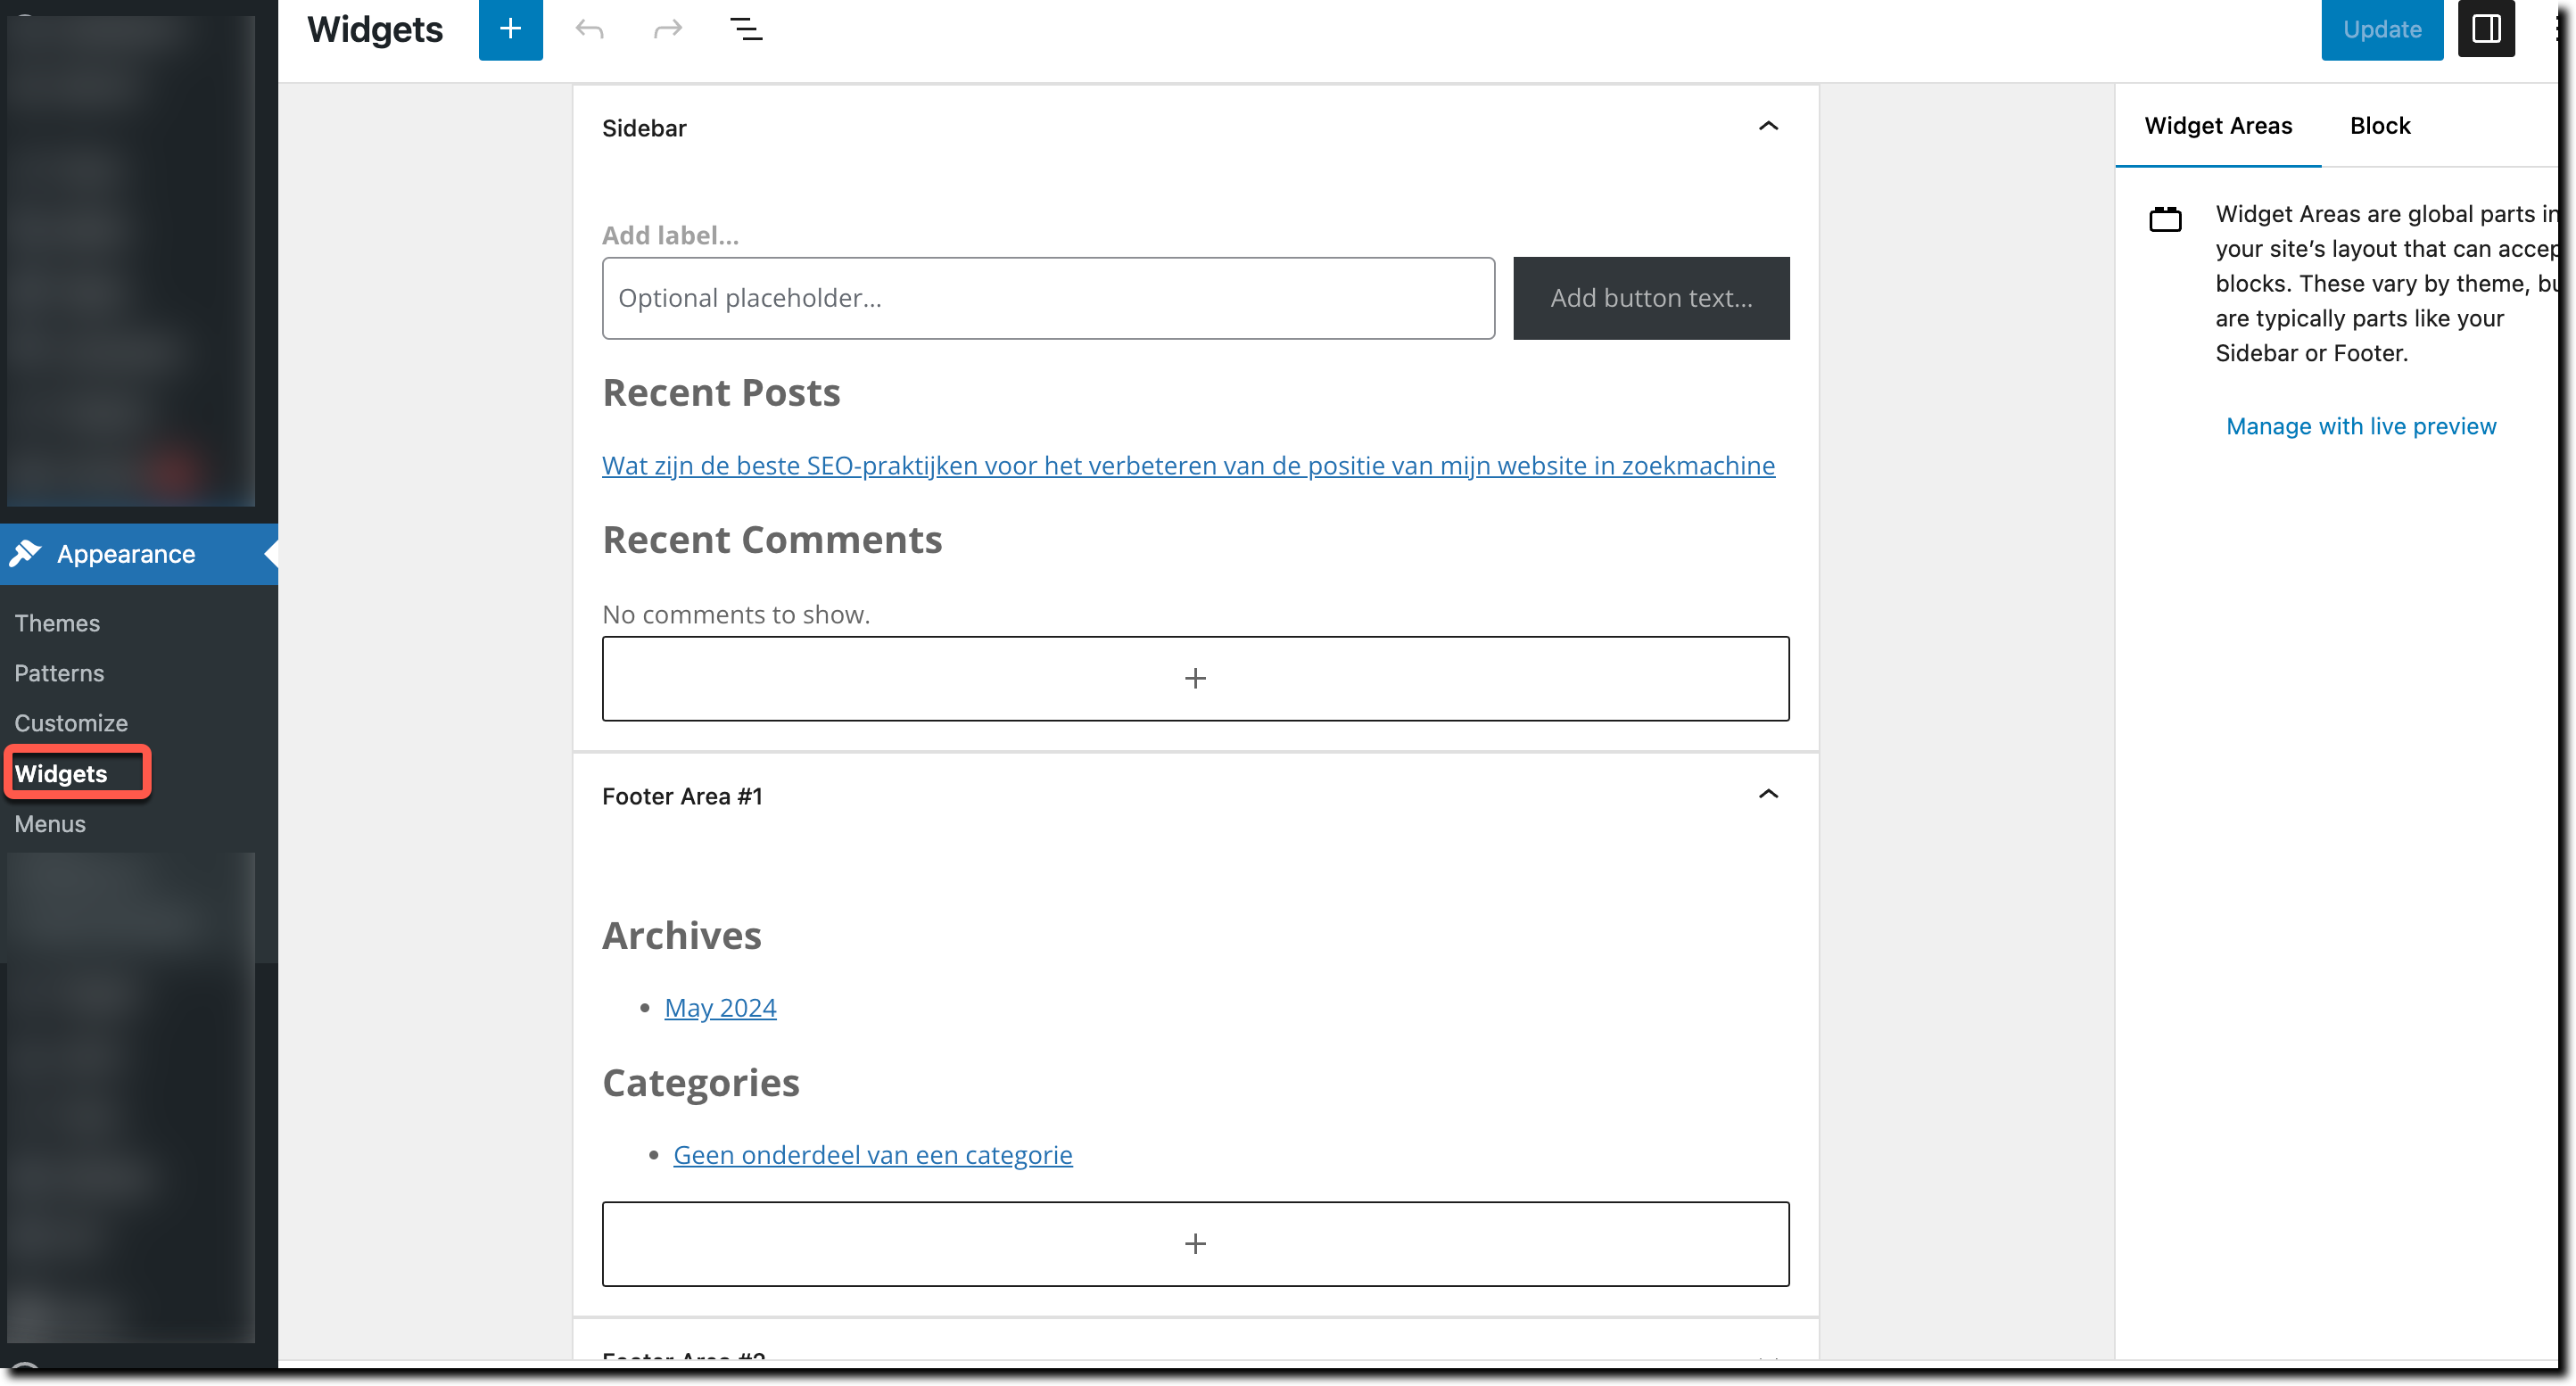
Task: Open the Customize submenu item
Action: pyautogui.click(x=71, y=723)
